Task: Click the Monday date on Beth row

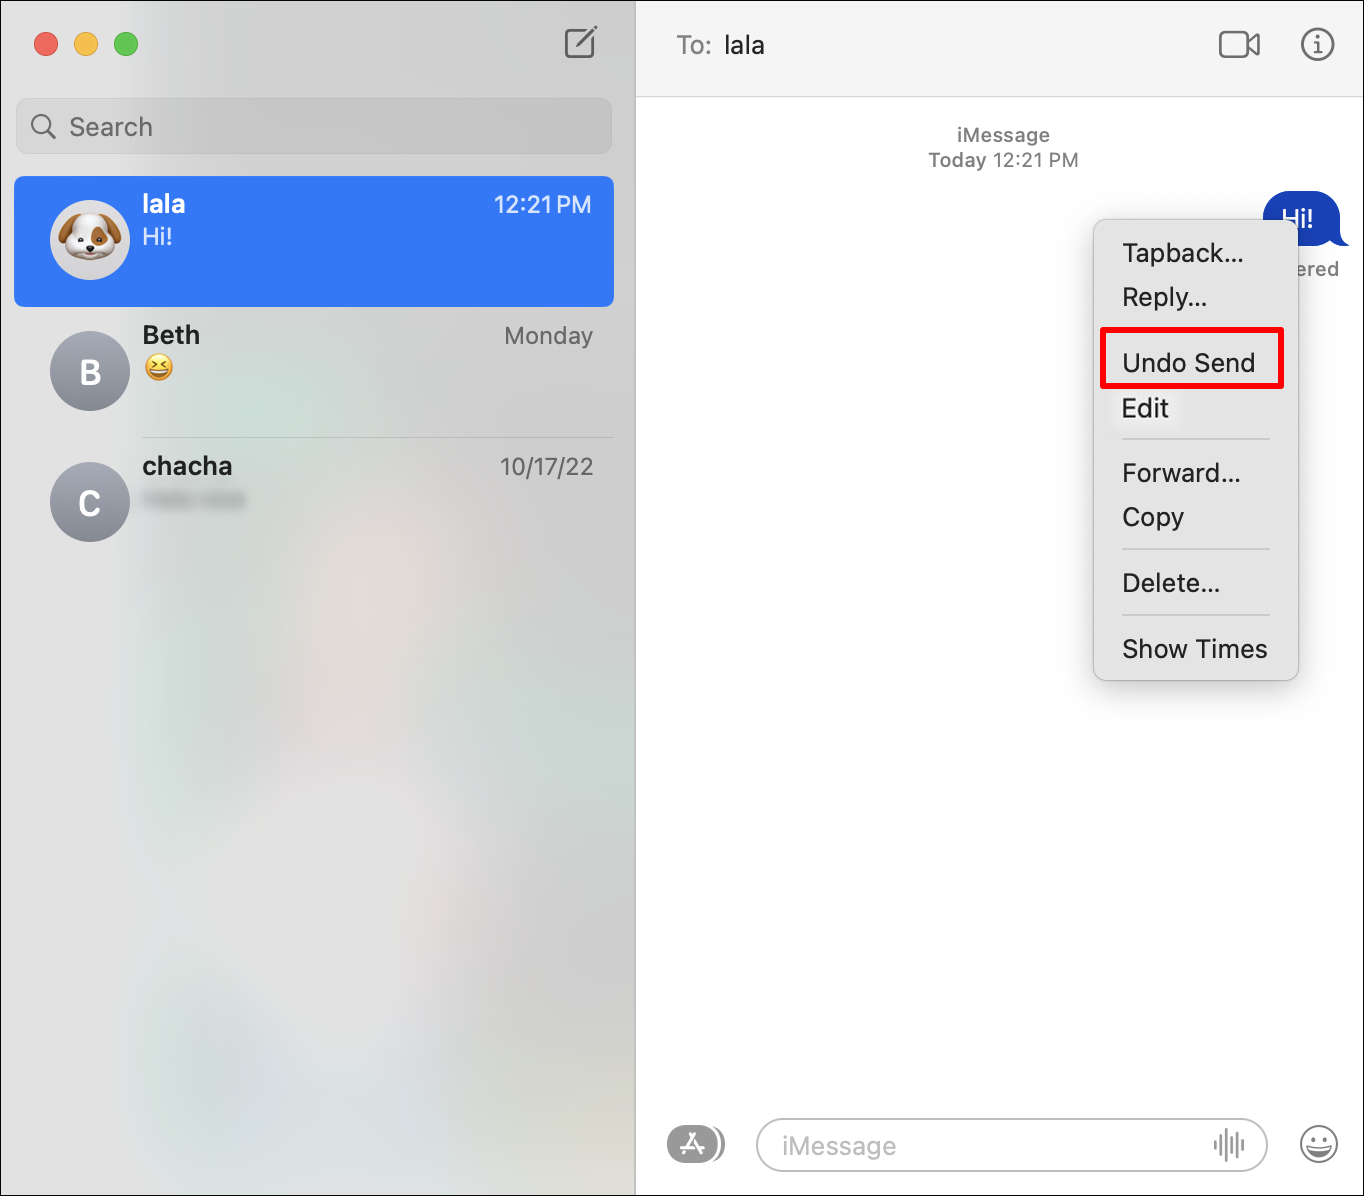Action: pos(548,336)
